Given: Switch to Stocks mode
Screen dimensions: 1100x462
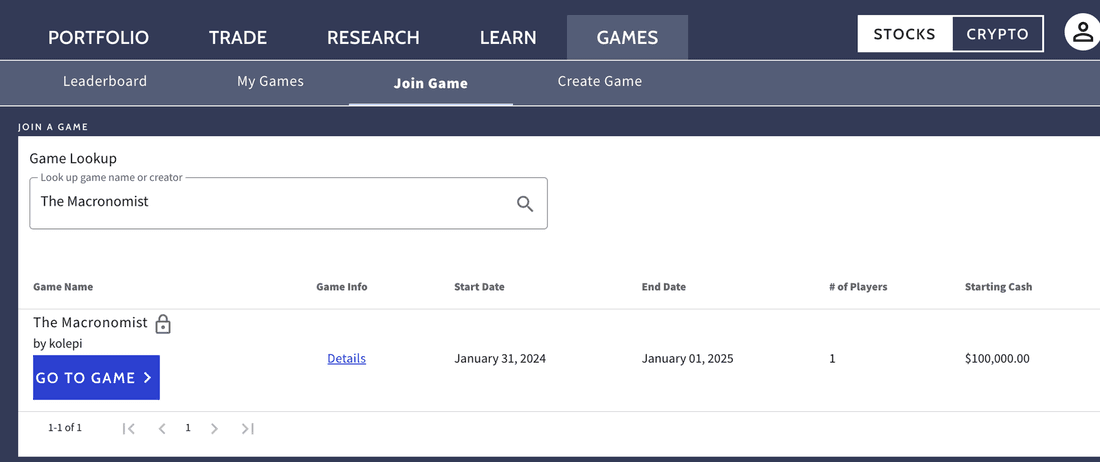Looking at the screenshot, I should [x=905, y=34].
